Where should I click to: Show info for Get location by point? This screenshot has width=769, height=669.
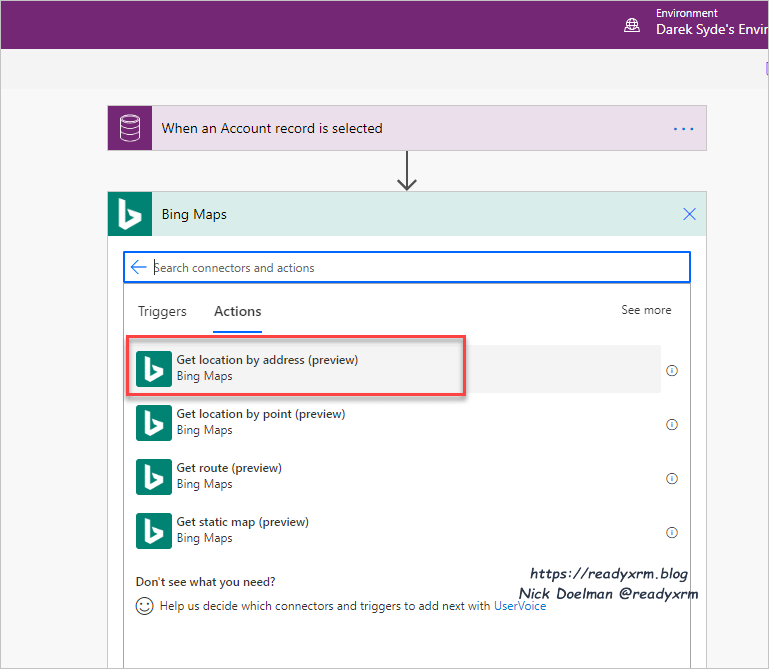672,424
